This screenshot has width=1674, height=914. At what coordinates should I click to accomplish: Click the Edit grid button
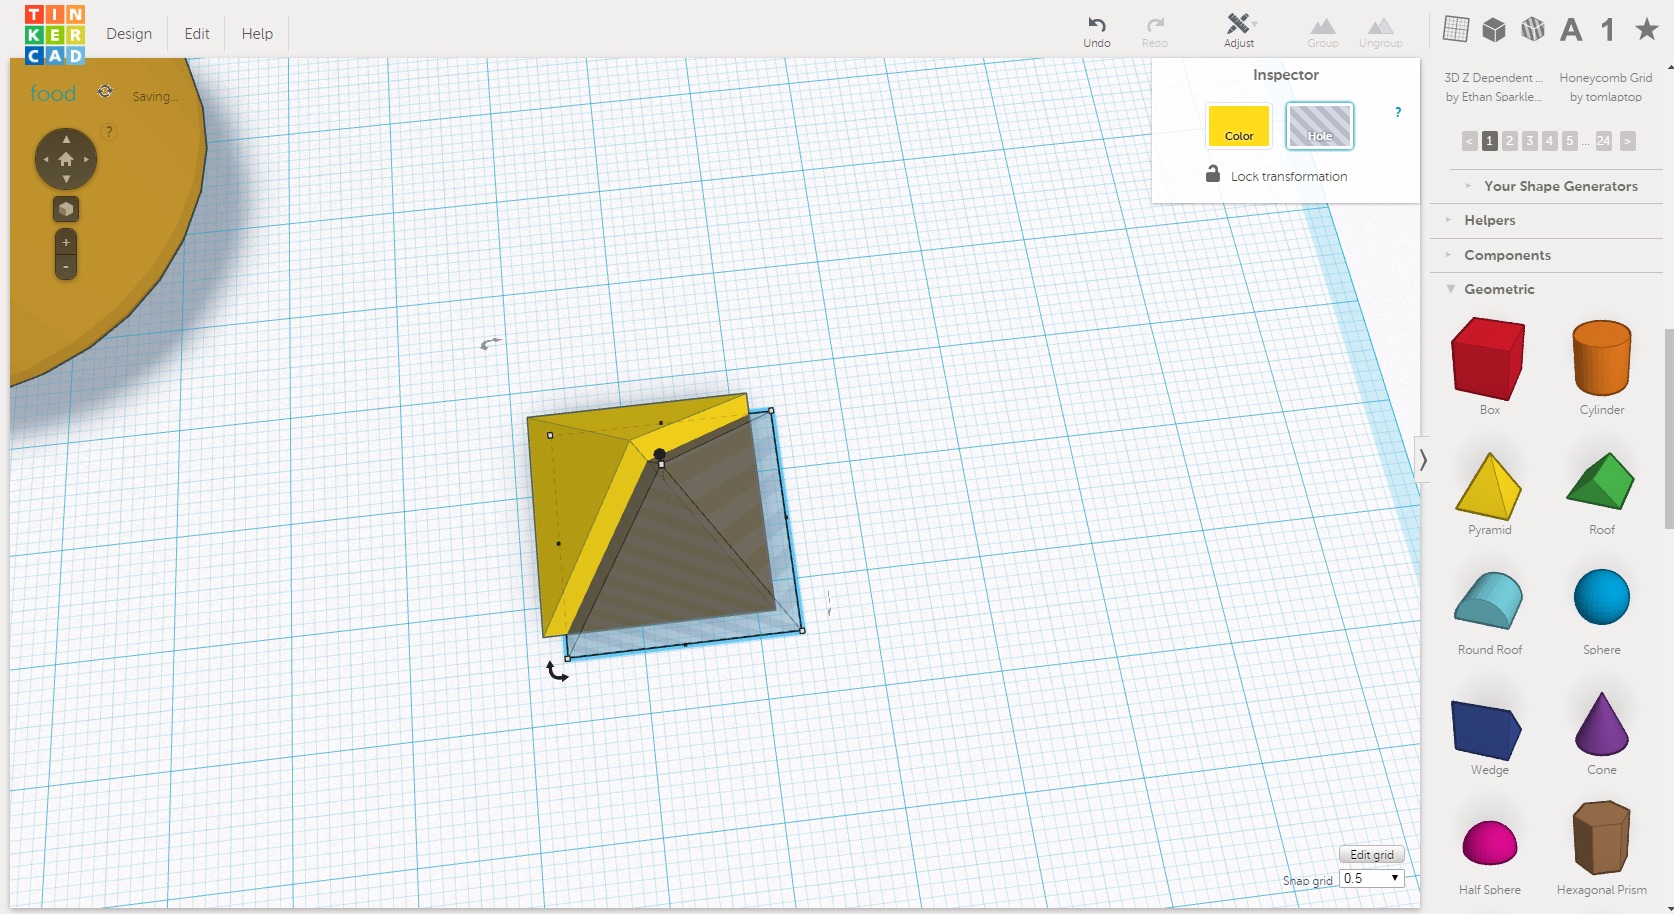point(1371,855)
